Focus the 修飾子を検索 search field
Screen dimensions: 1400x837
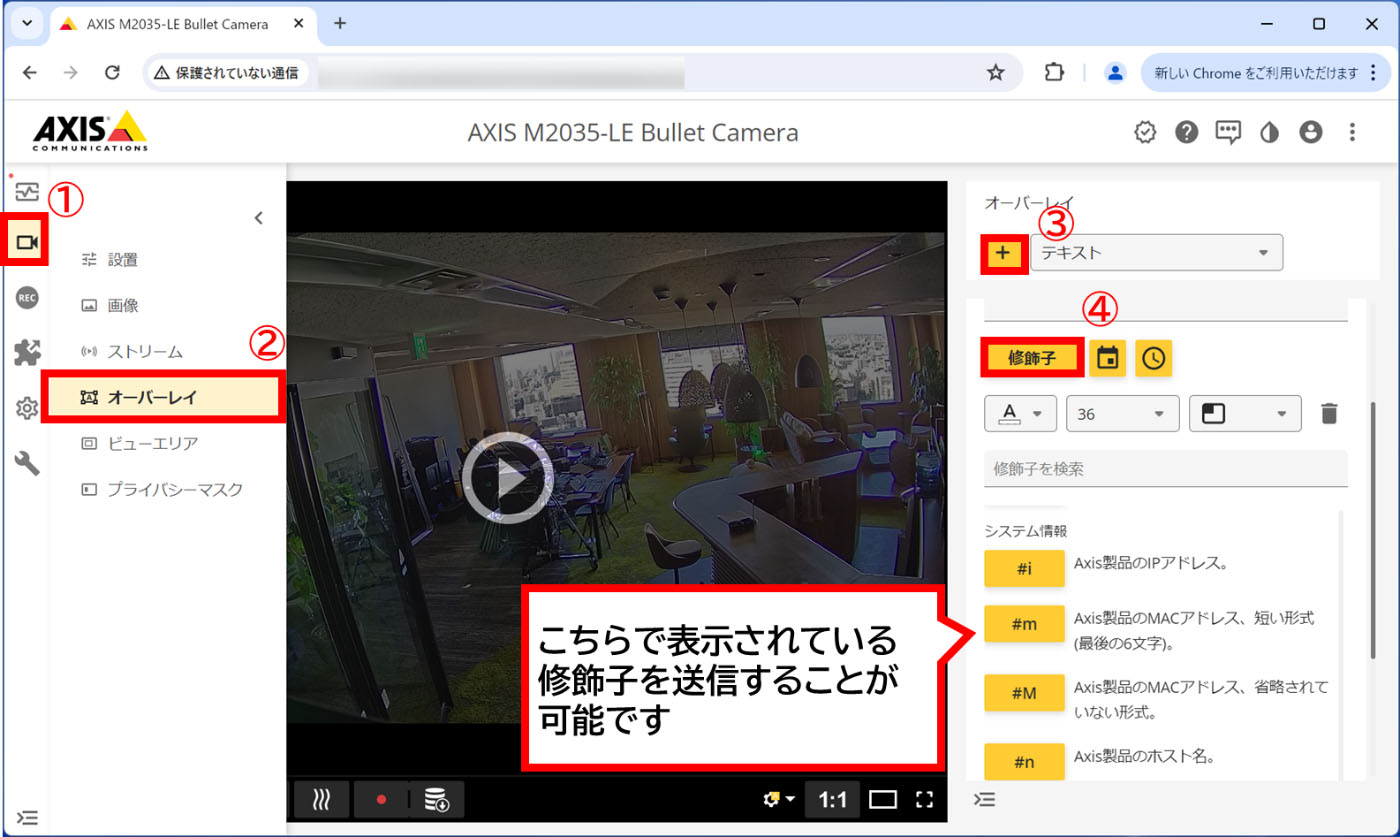pyautogui.click(x=1166, y=468)
